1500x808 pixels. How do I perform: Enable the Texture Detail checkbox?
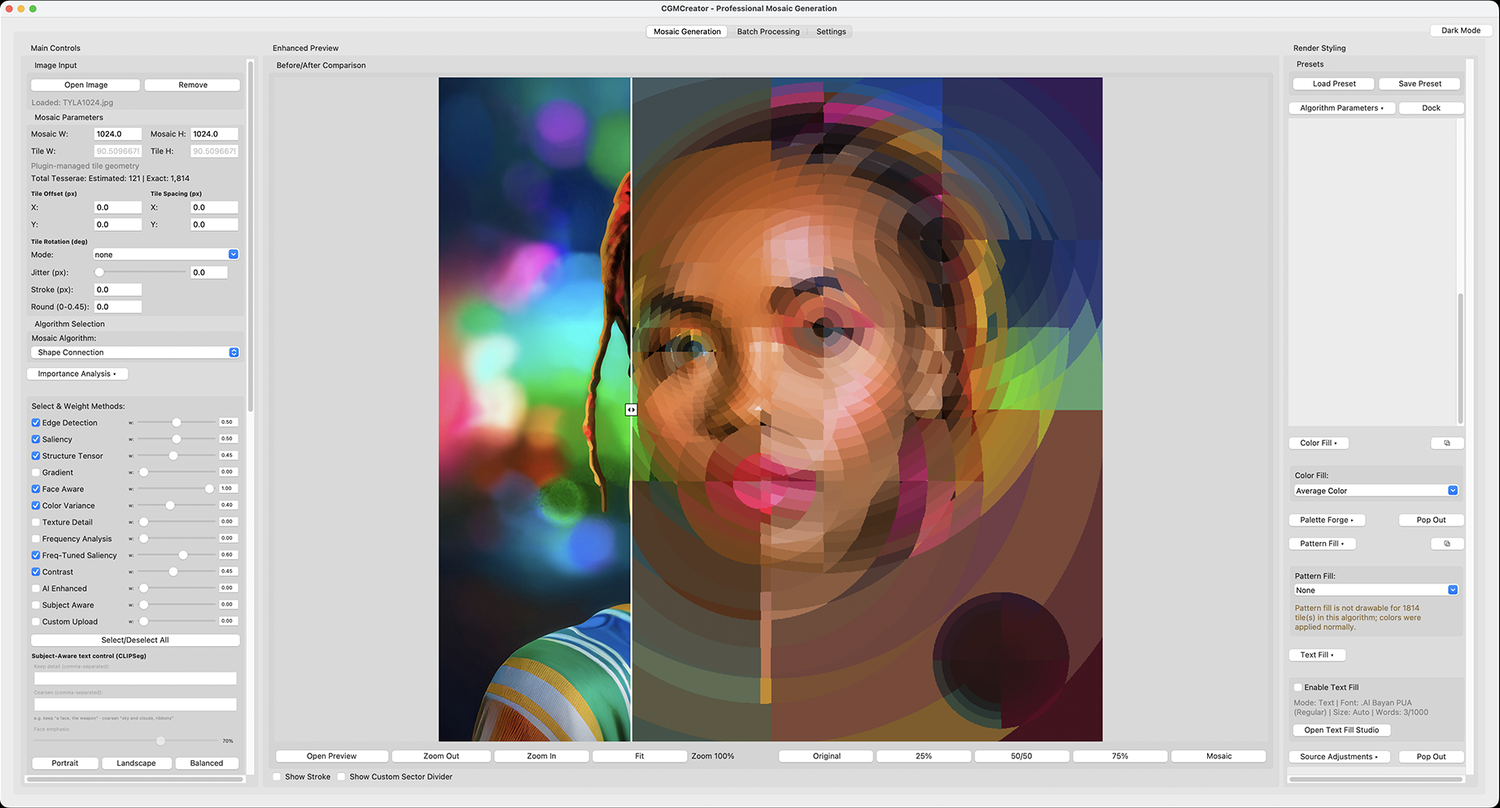point(36,522)
